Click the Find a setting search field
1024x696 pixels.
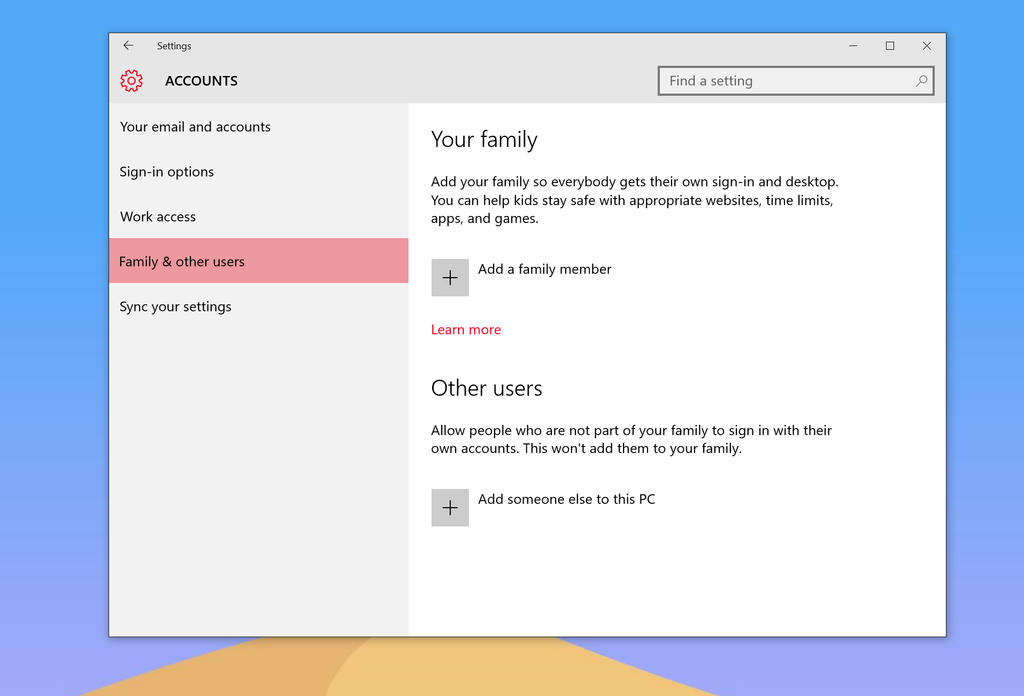[x=780, y=80]
